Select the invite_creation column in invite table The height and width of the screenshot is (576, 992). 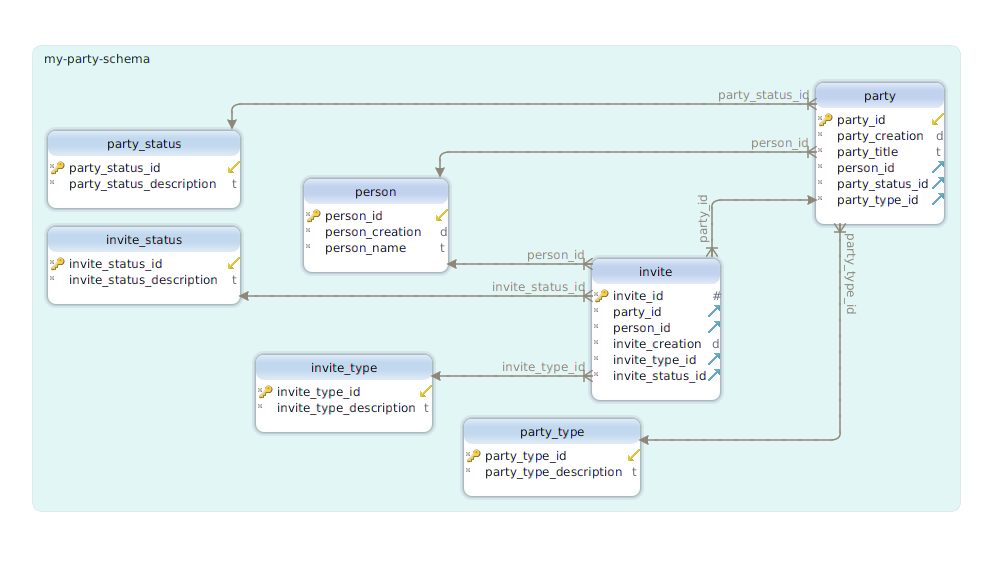pos(655,343)
